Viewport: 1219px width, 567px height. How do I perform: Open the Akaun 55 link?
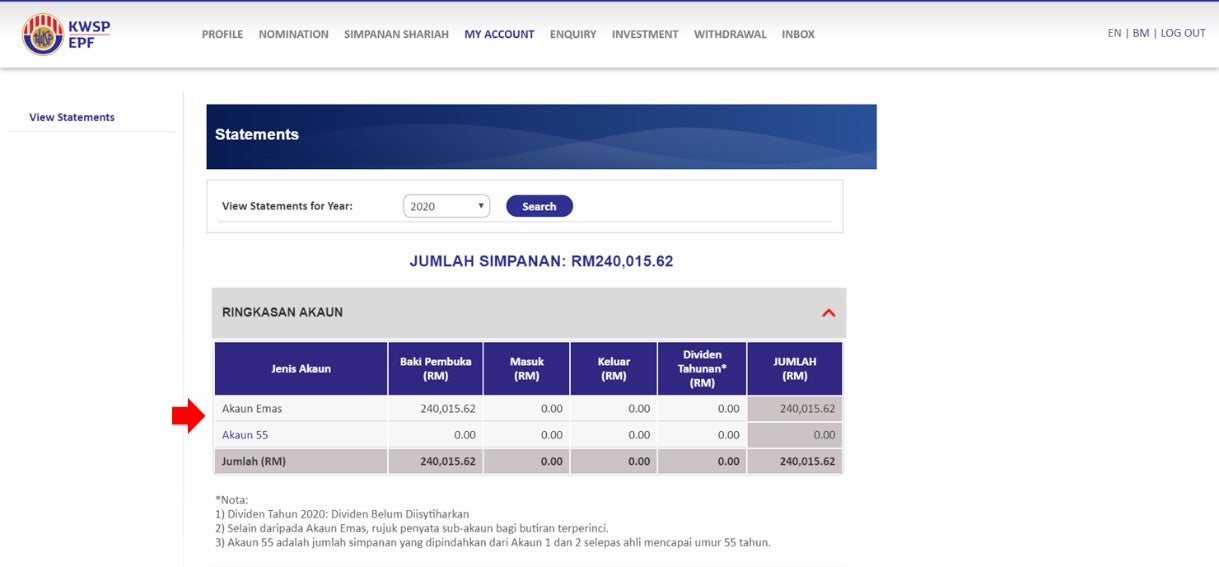[x=245, y=435]
